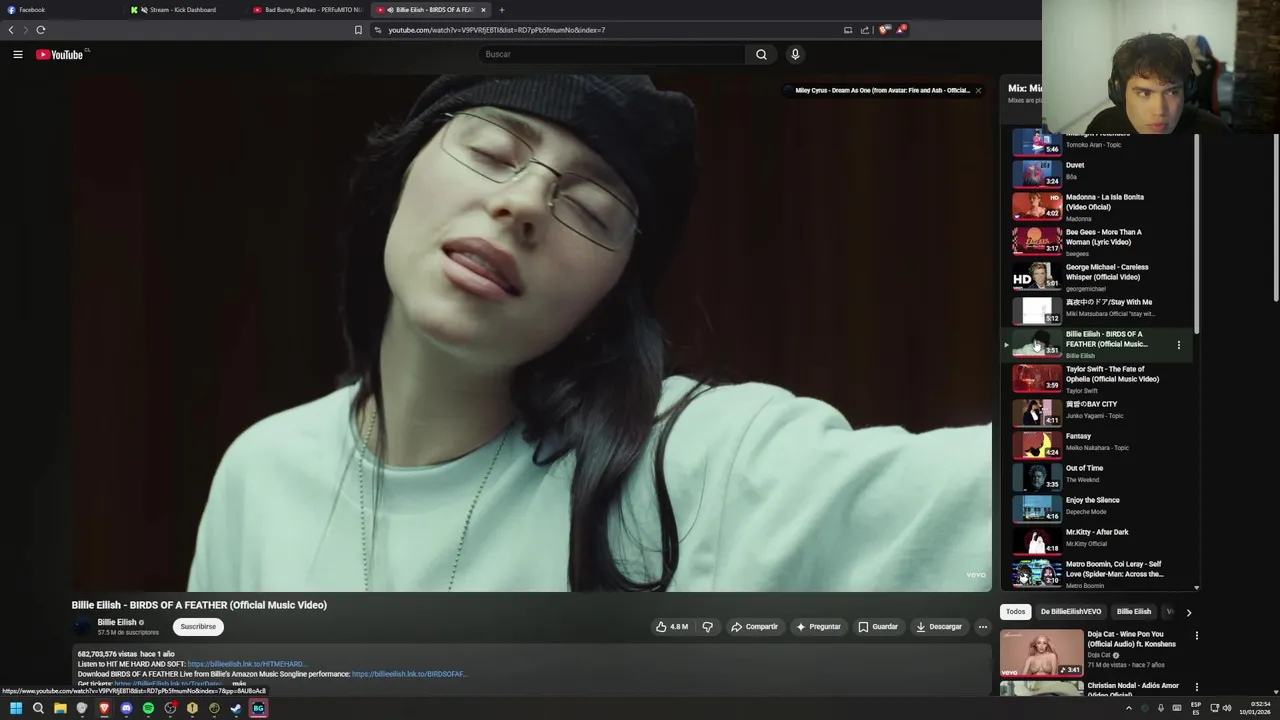Bookmark this page using the bookmark icon
The height and width of the screenshot is (720, 1280).
[358, 30]
